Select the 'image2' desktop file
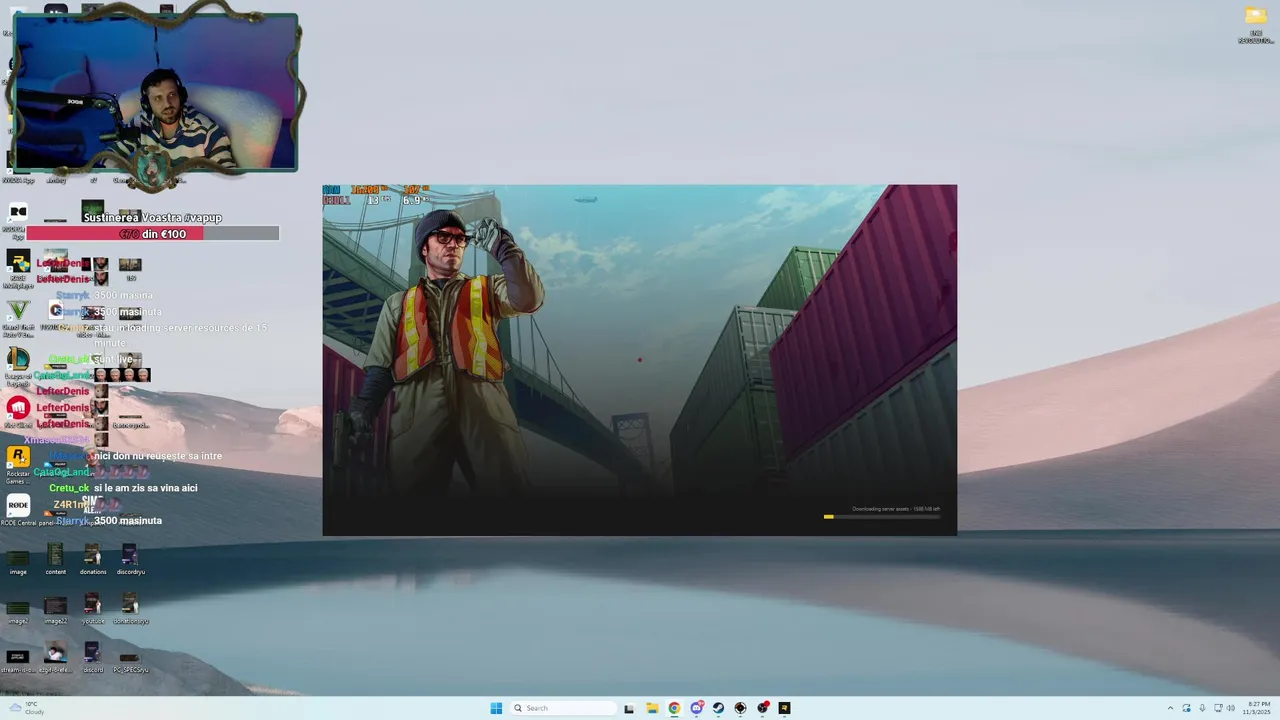Screen dimensions: 1280x720 coord(18,610)
